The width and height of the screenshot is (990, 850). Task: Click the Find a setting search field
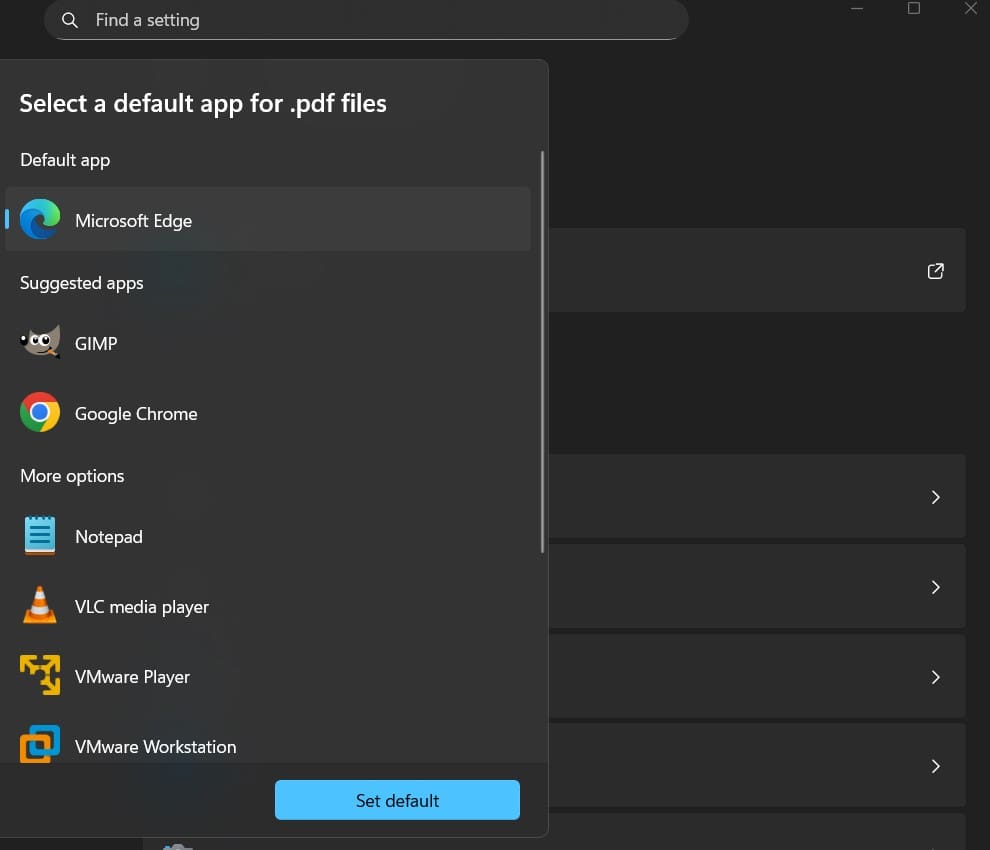pyautogui.click(x=367, y=20)
